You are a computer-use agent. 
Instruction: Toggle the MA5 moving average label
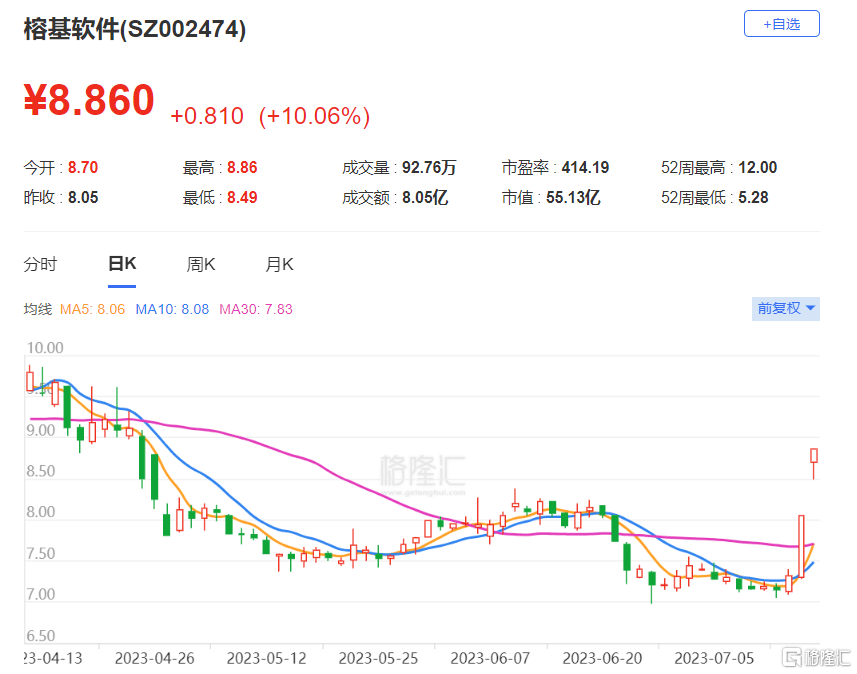click(x=92, y=309)
